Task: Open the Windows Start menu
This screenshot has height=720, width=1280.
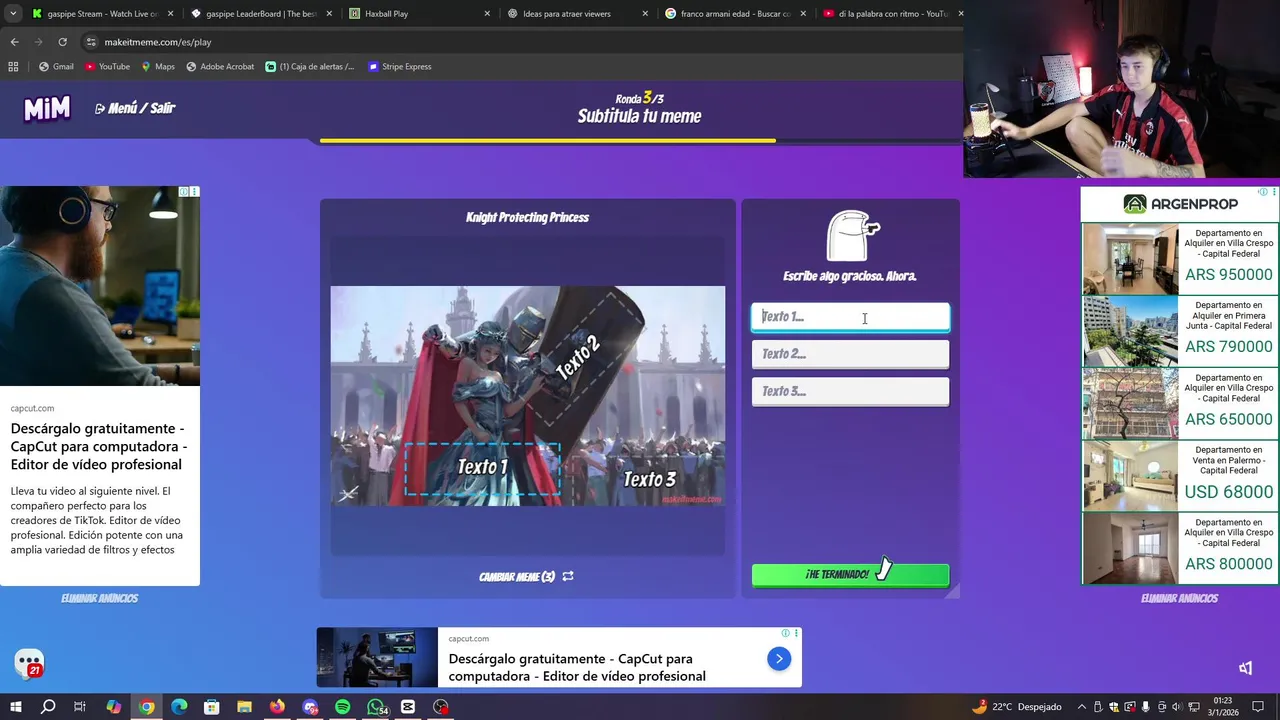Action: [x=16, y=707]
